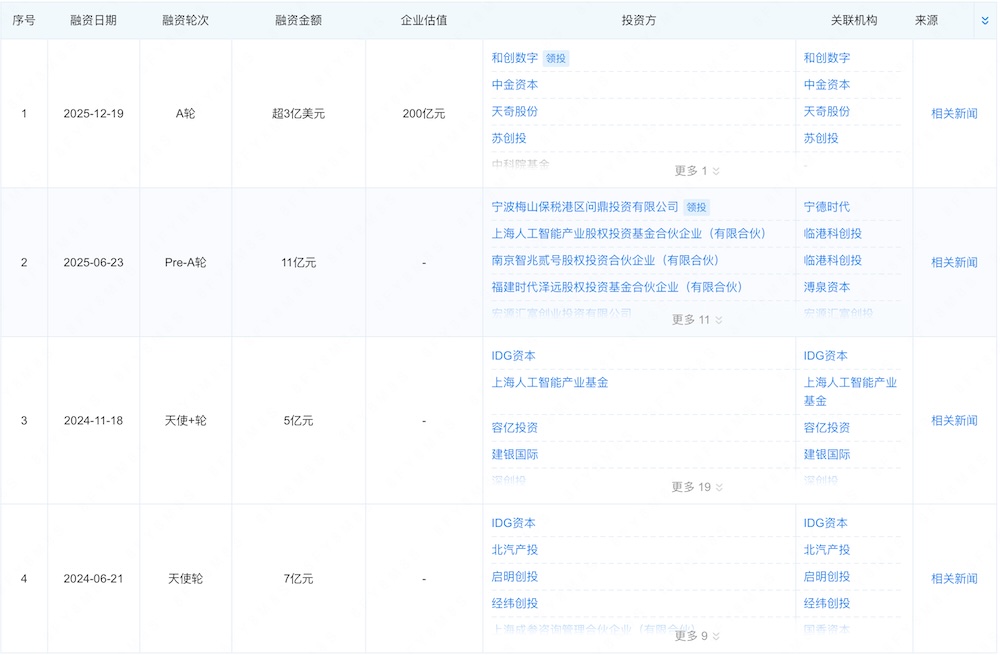
Task: Select the round cell Pre-A轮
Action: (x=185, y=262)
